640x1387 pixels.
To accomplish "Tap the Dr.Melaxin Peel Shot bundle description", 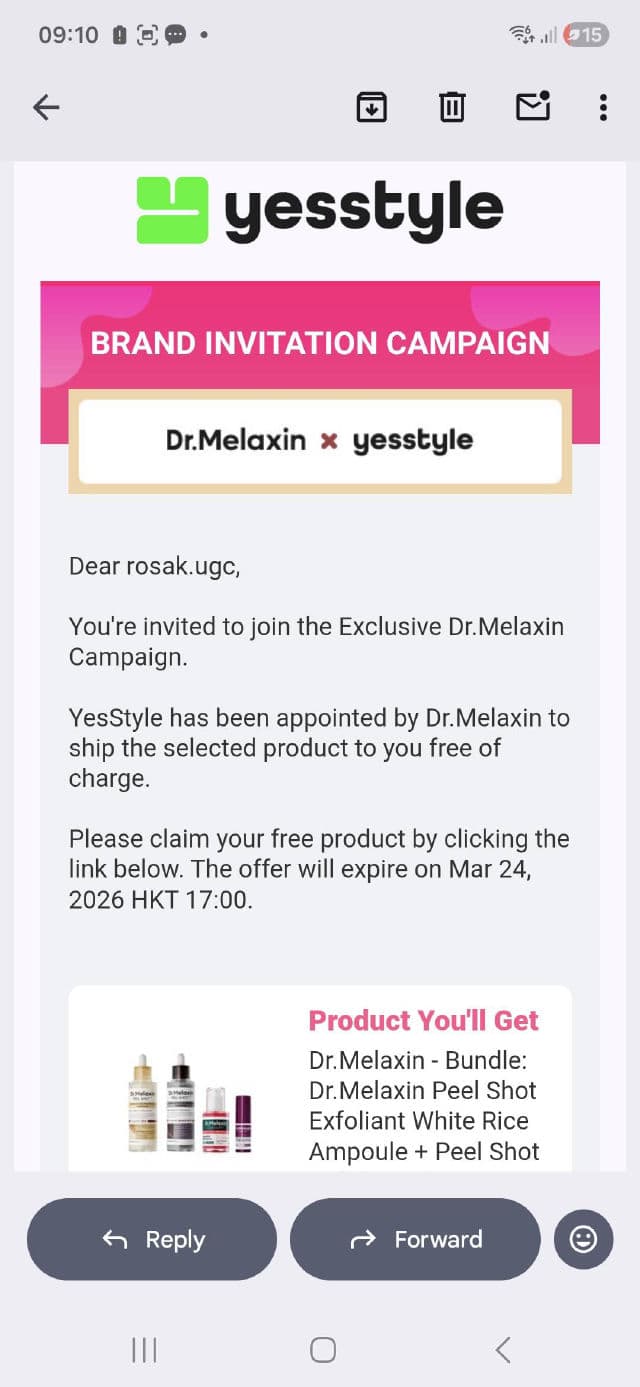I will coord(423,1106).
